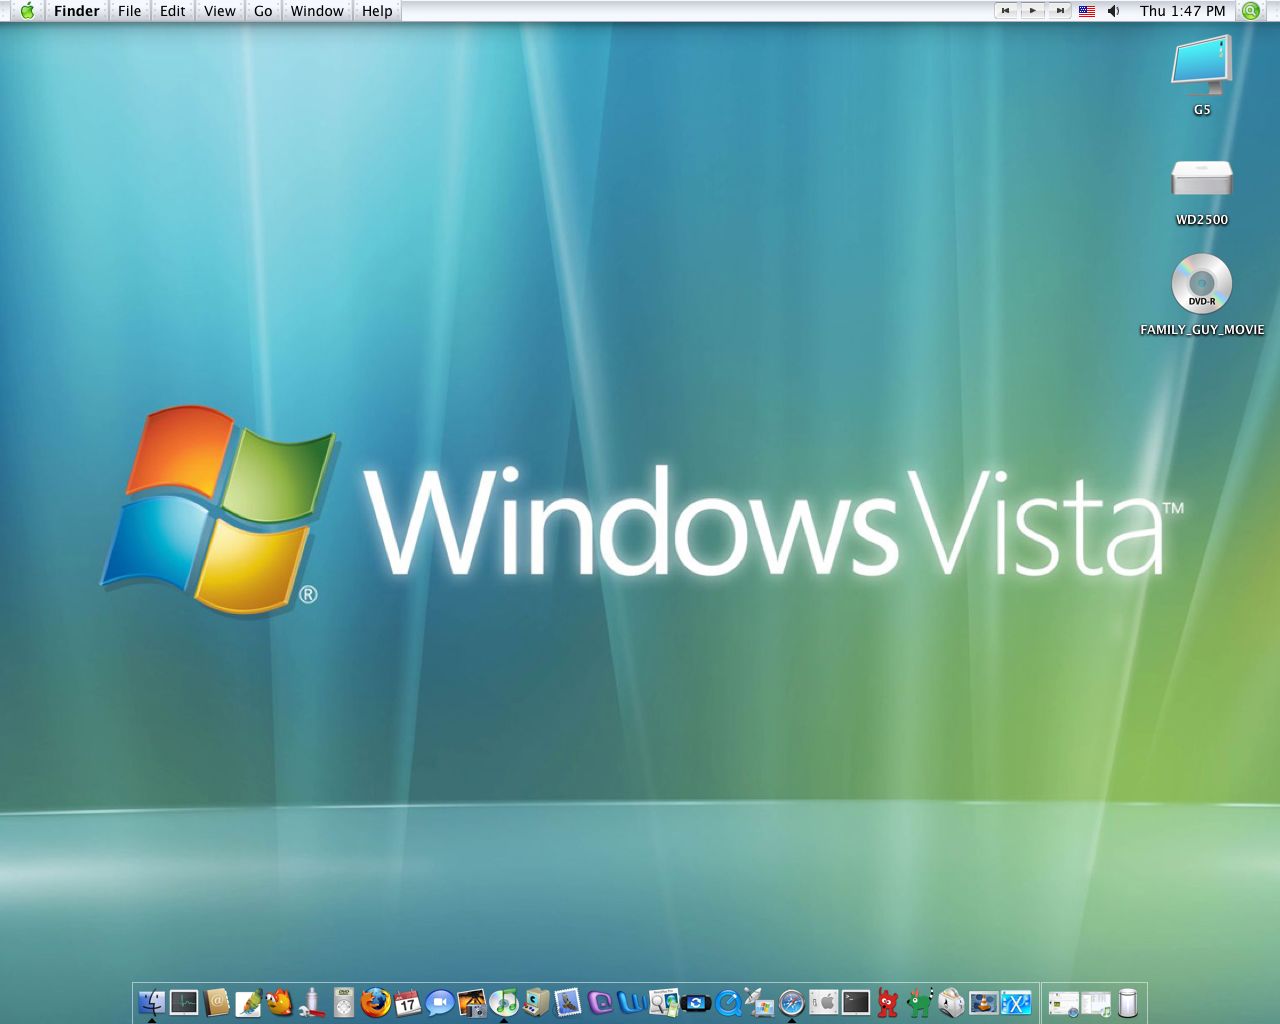1280x1024 pixels.
Task: Open the Edit menu
Action: tap(173, 11)
